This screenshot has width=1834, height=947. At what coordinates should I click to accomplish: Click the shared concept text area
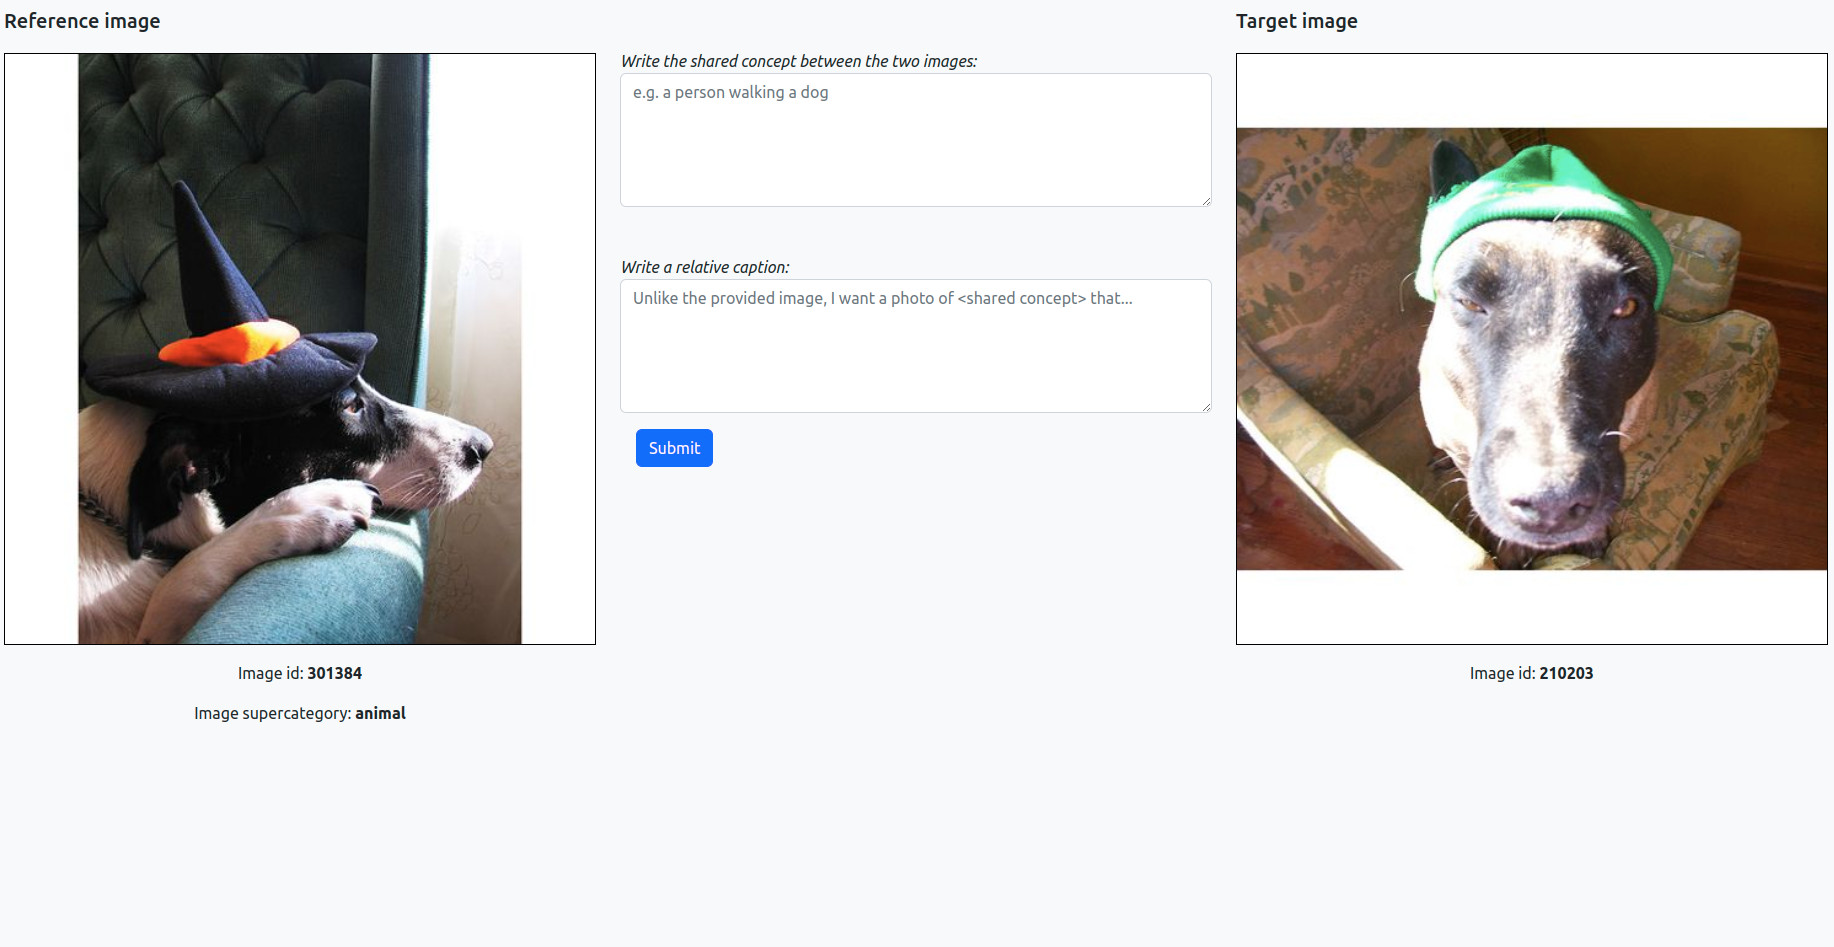coord(915,140)
